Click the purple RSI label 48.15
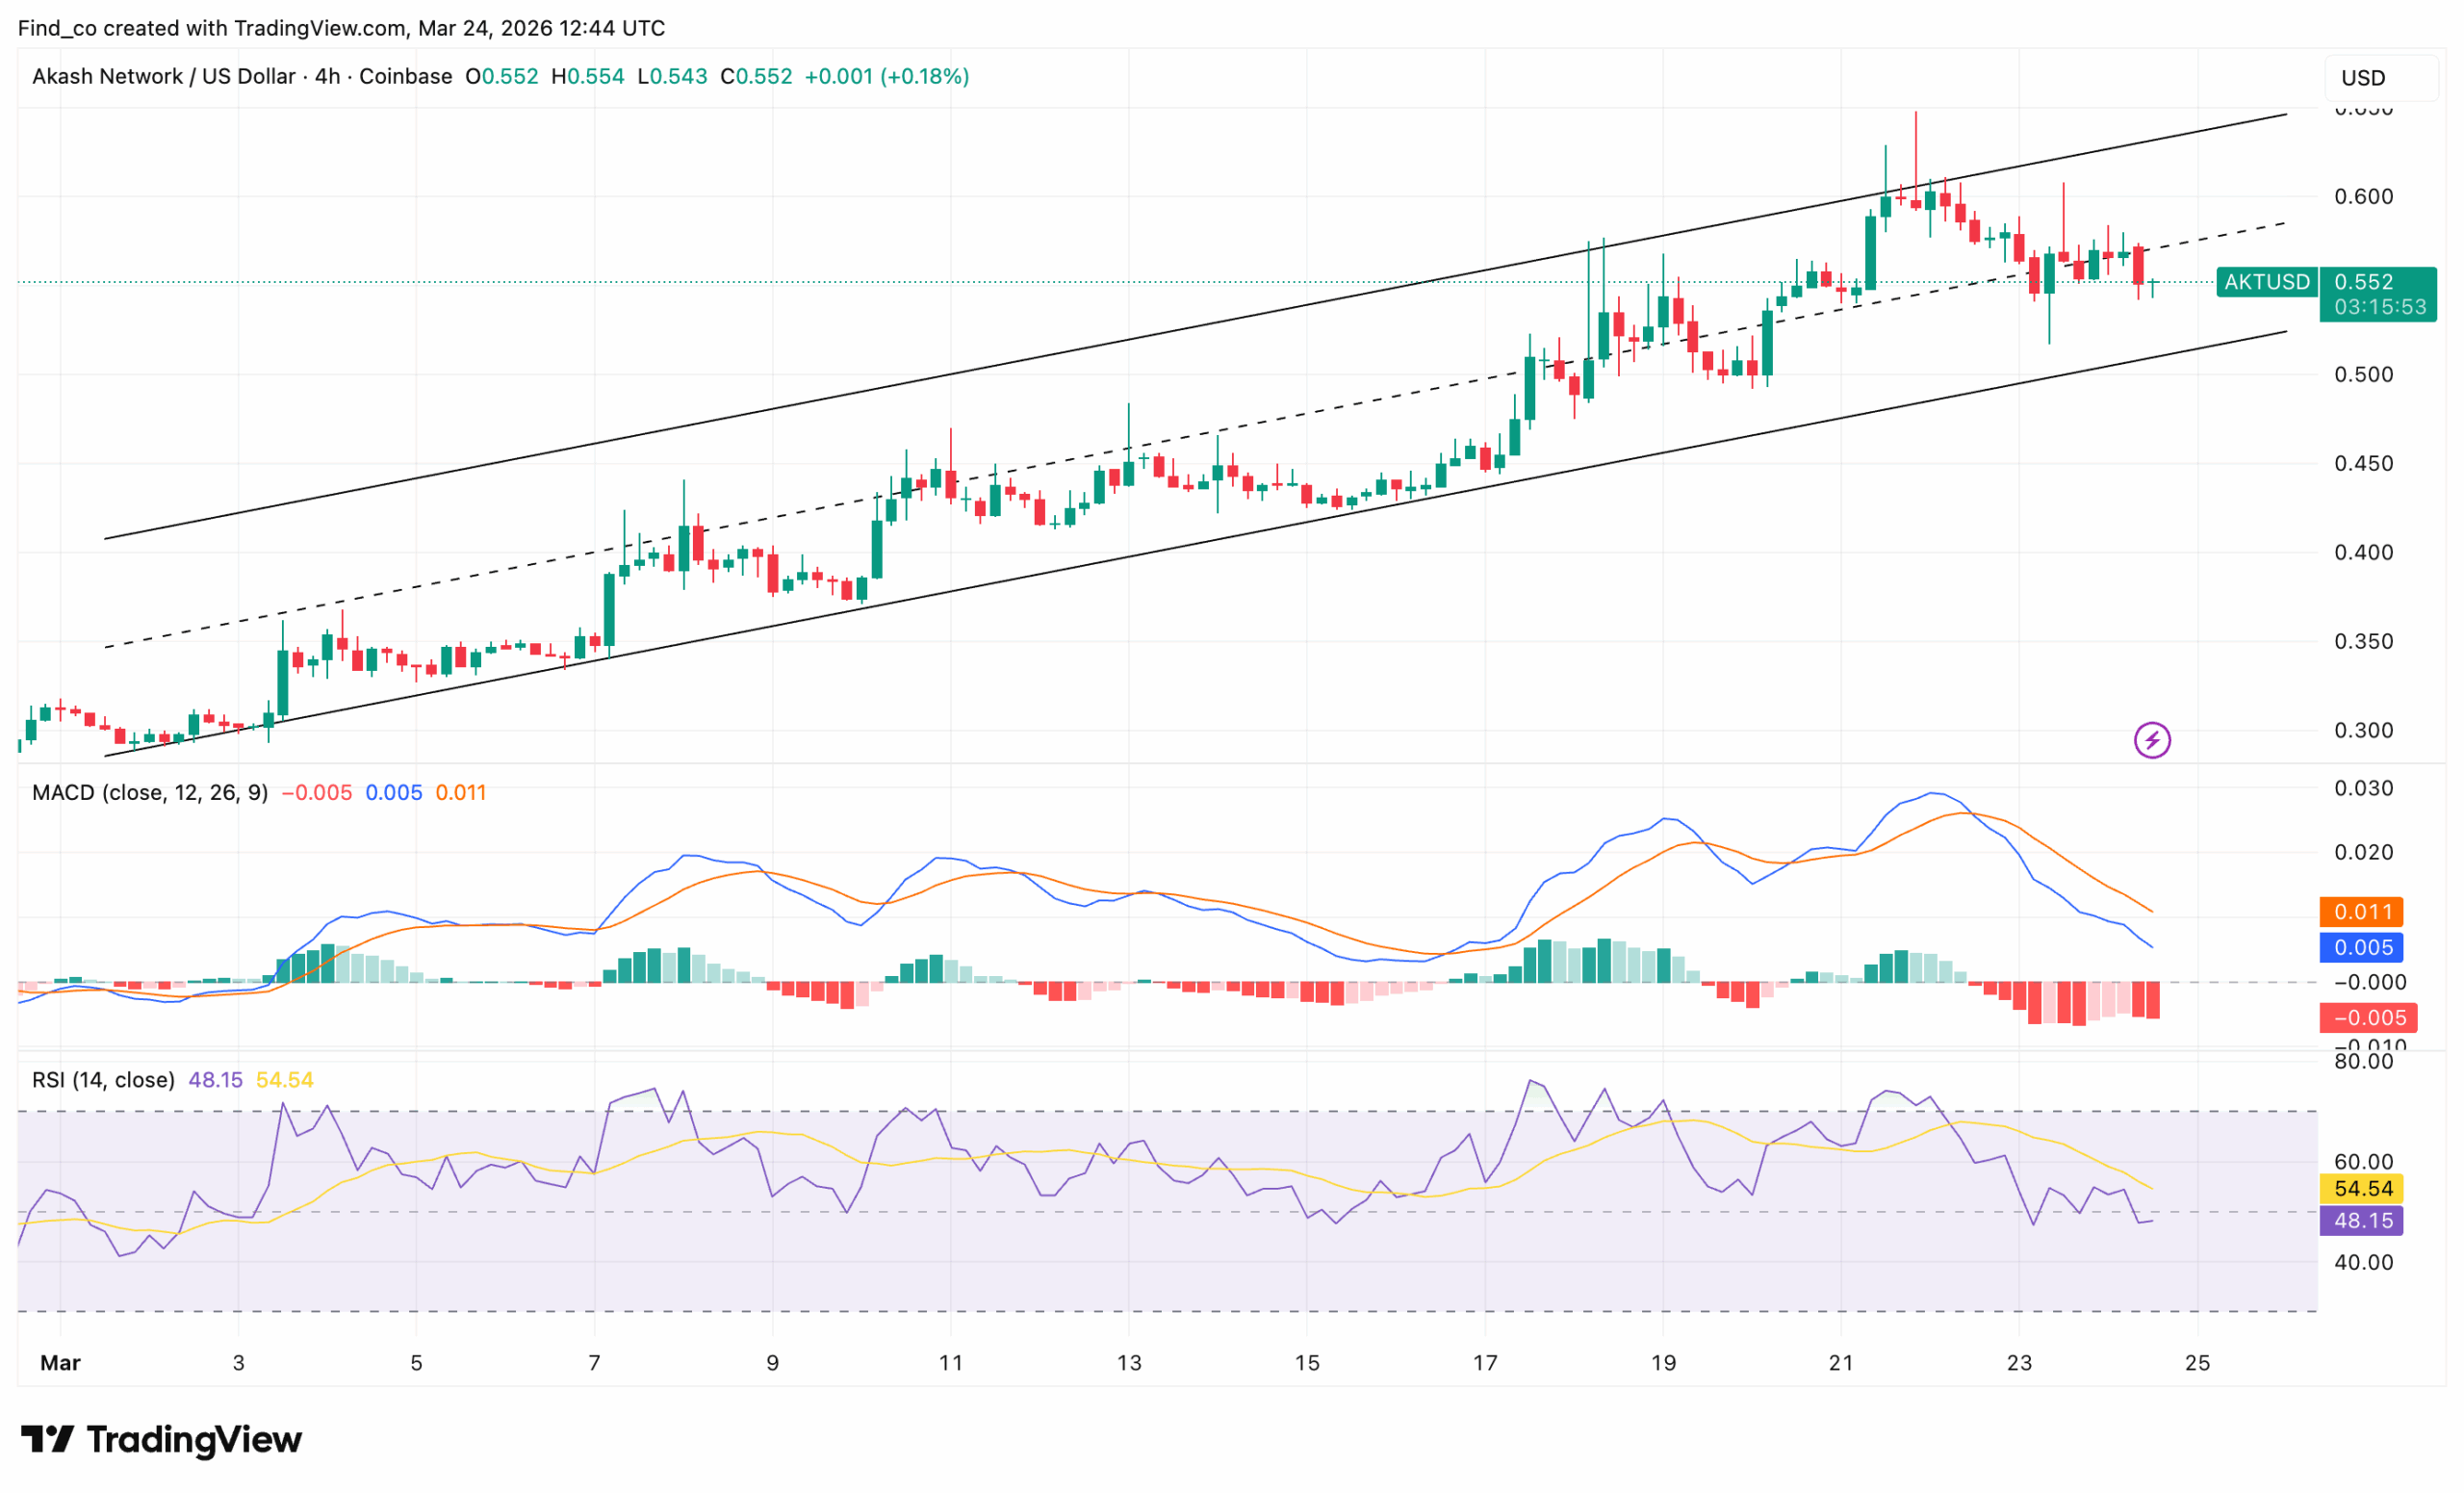The width and height of the screenshot is (2464, 1493). coord(2362,1221)
